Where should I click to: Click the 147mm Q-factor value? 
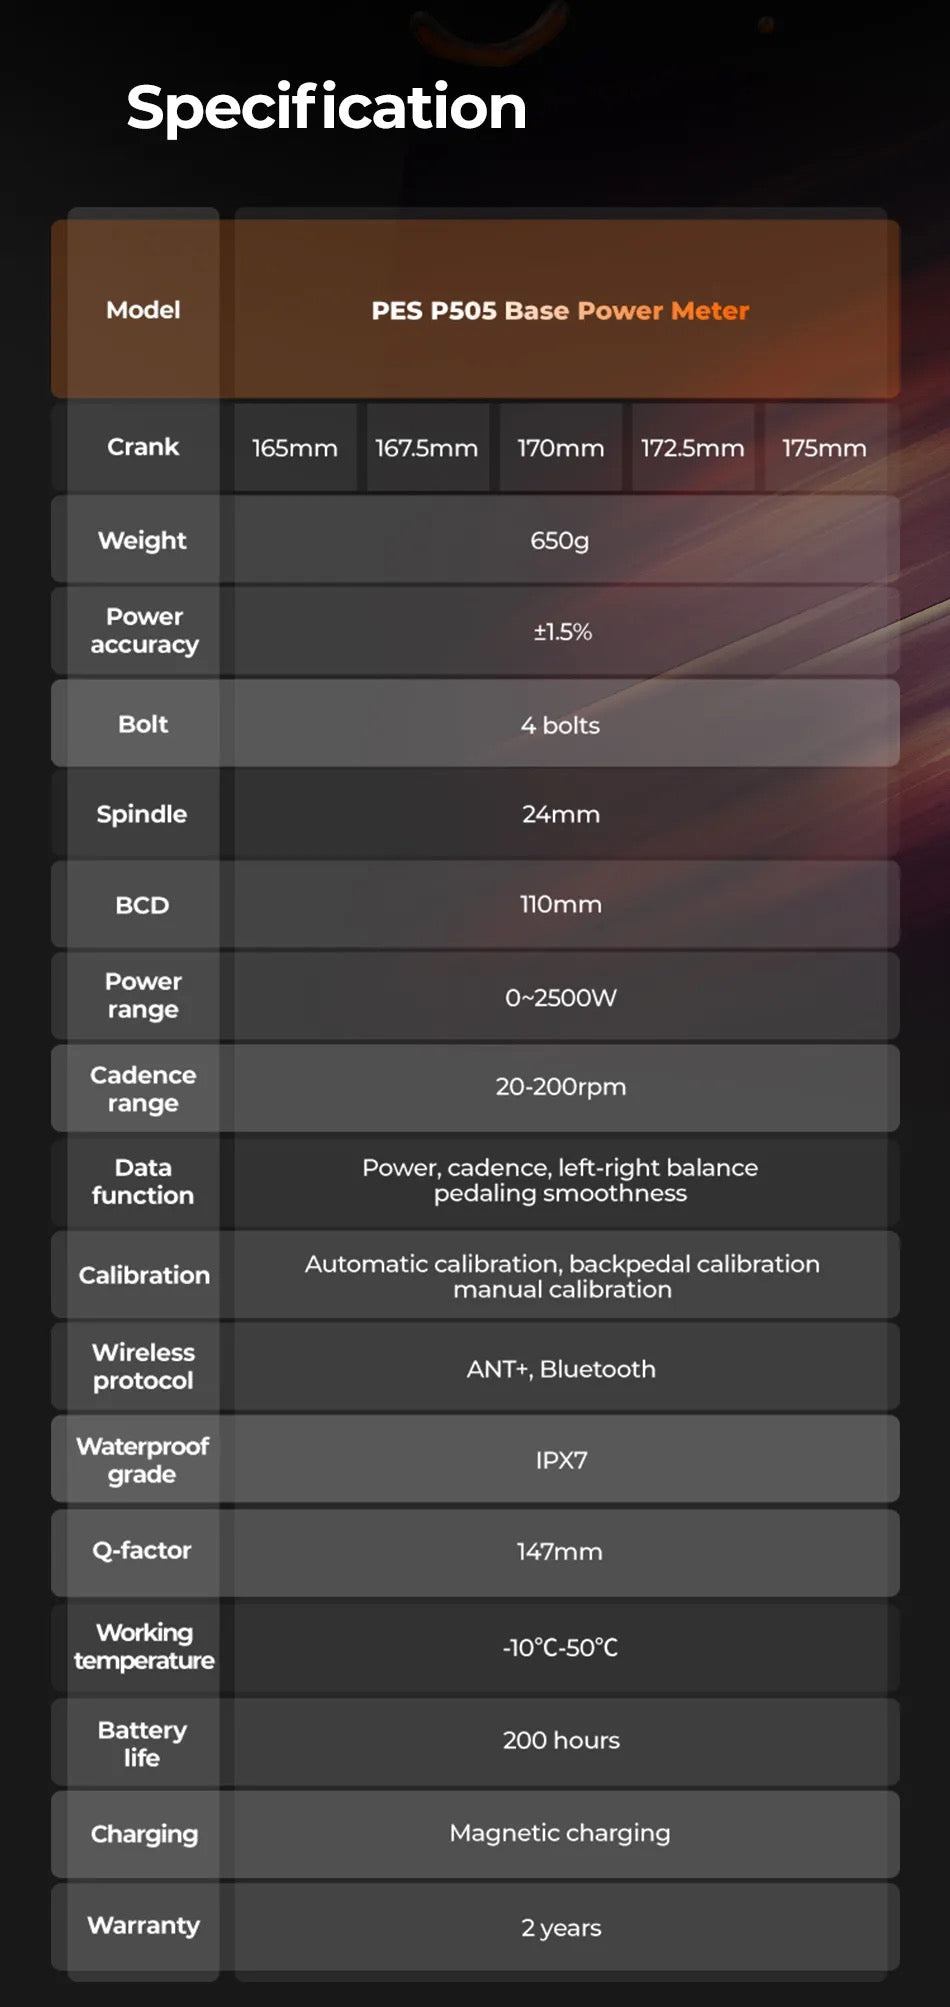pos(560,1551)
